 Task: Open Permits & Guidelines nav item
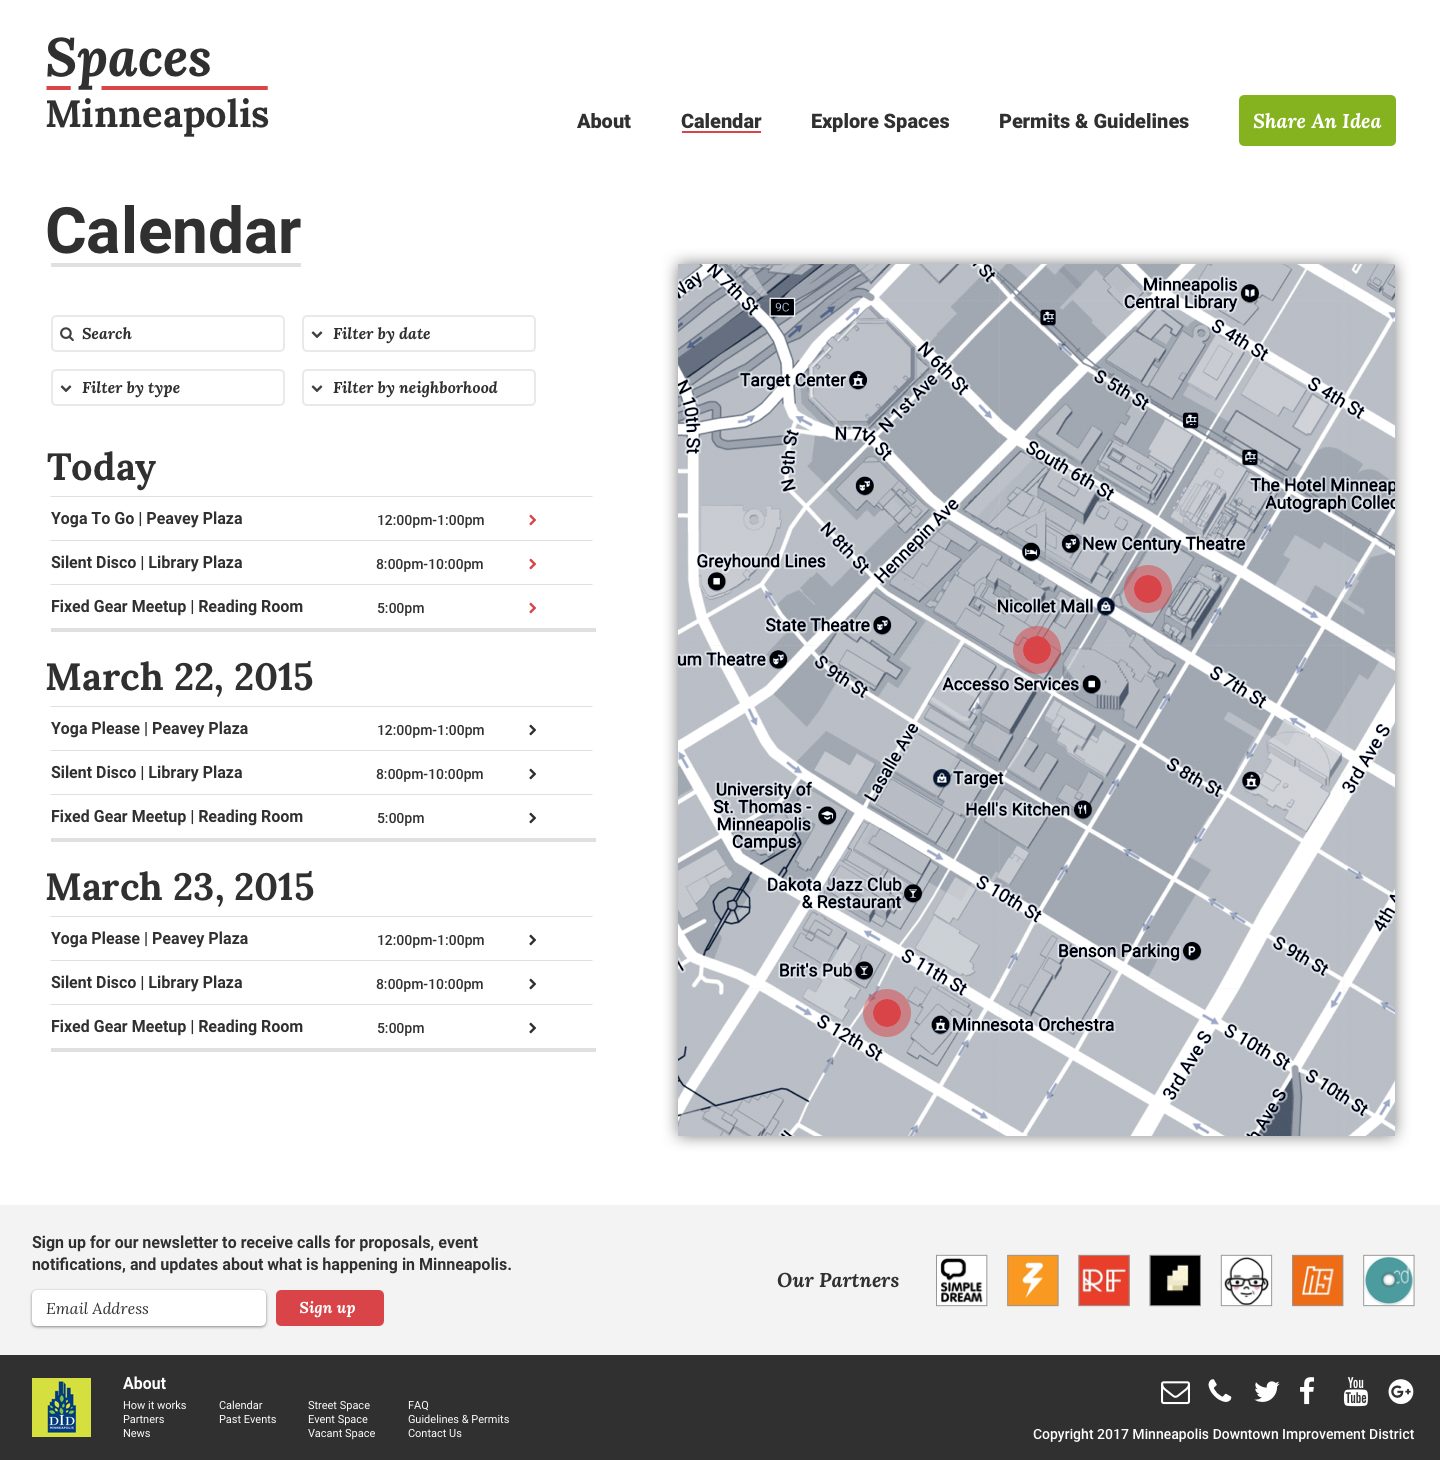pos(1094,121)
